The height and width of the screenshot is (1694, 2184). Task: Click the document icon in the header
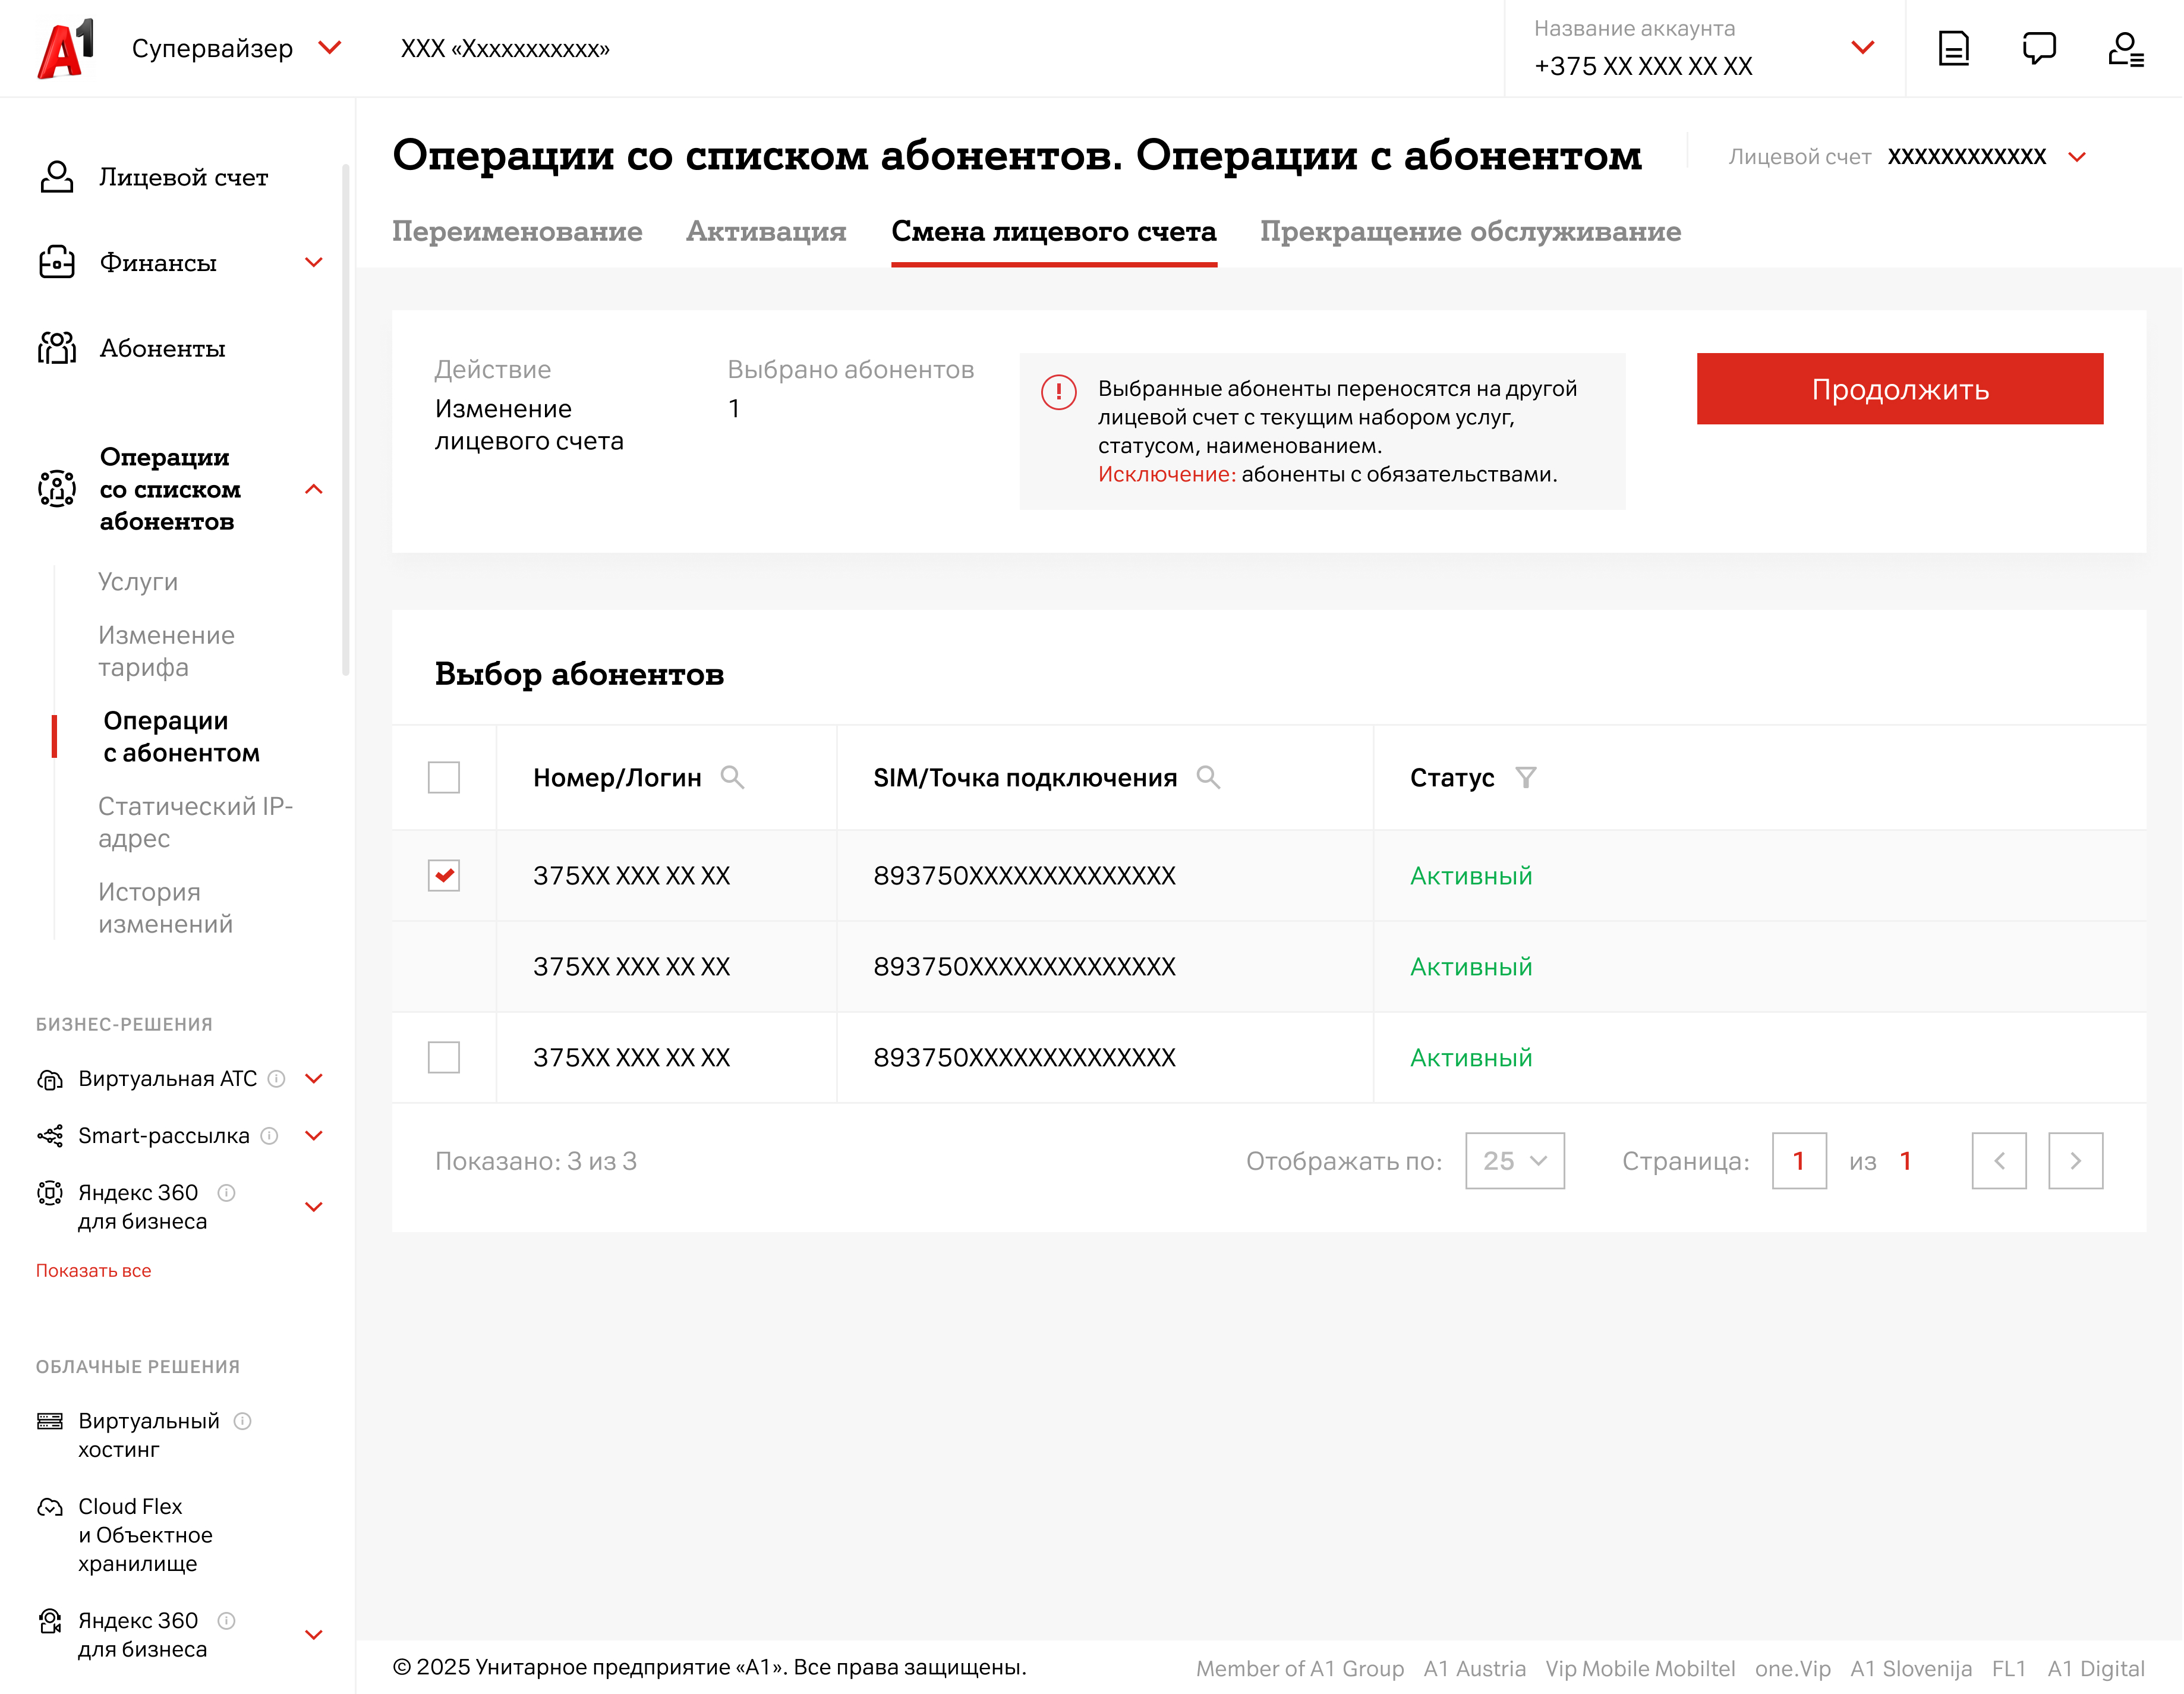click(1953, 48)
